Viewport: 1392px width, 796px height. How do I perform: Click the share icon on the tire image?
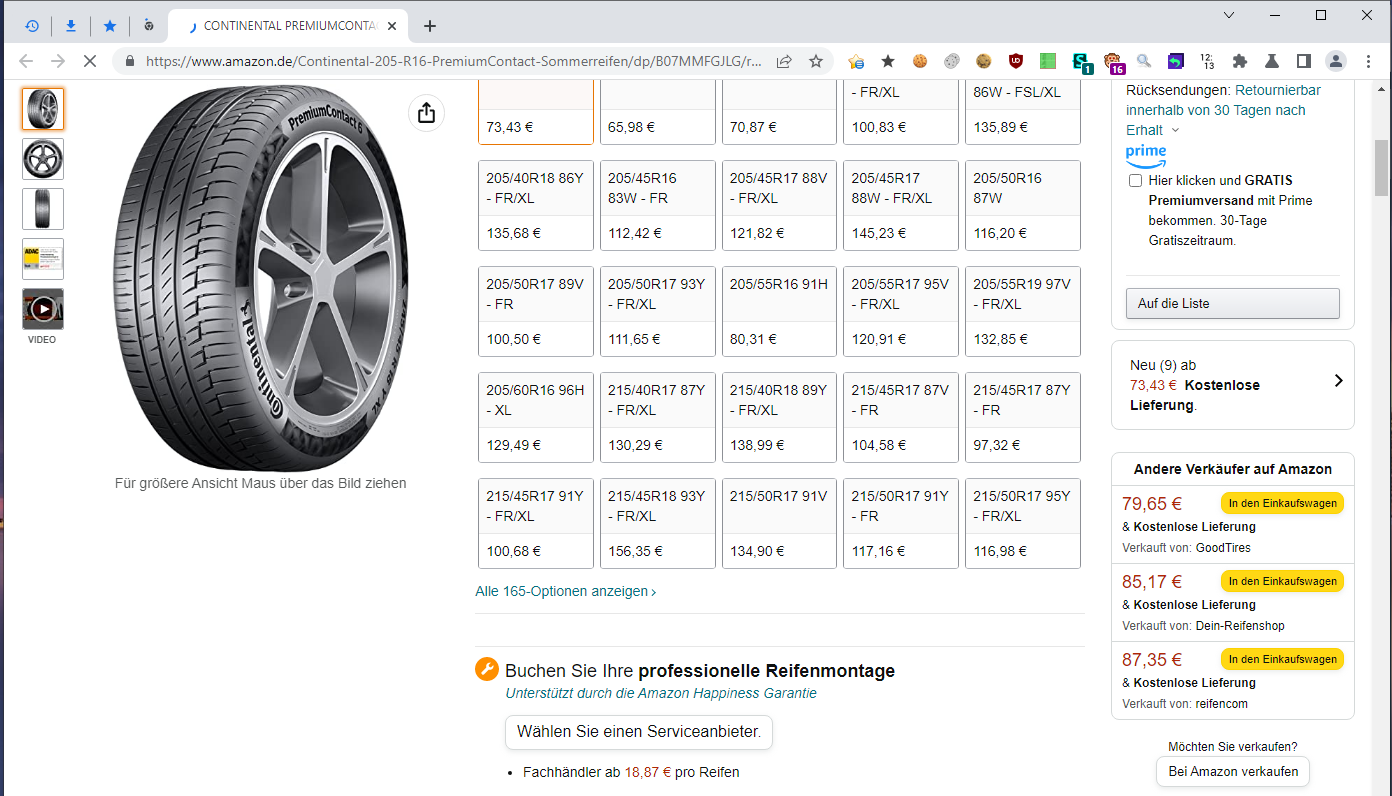(426, 113)
